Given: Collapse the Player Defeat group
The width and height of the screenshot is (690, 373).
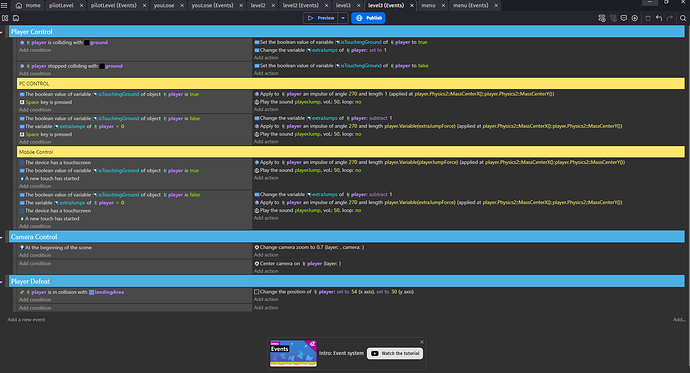Looking at the screenshot, I should pos(1,282).
